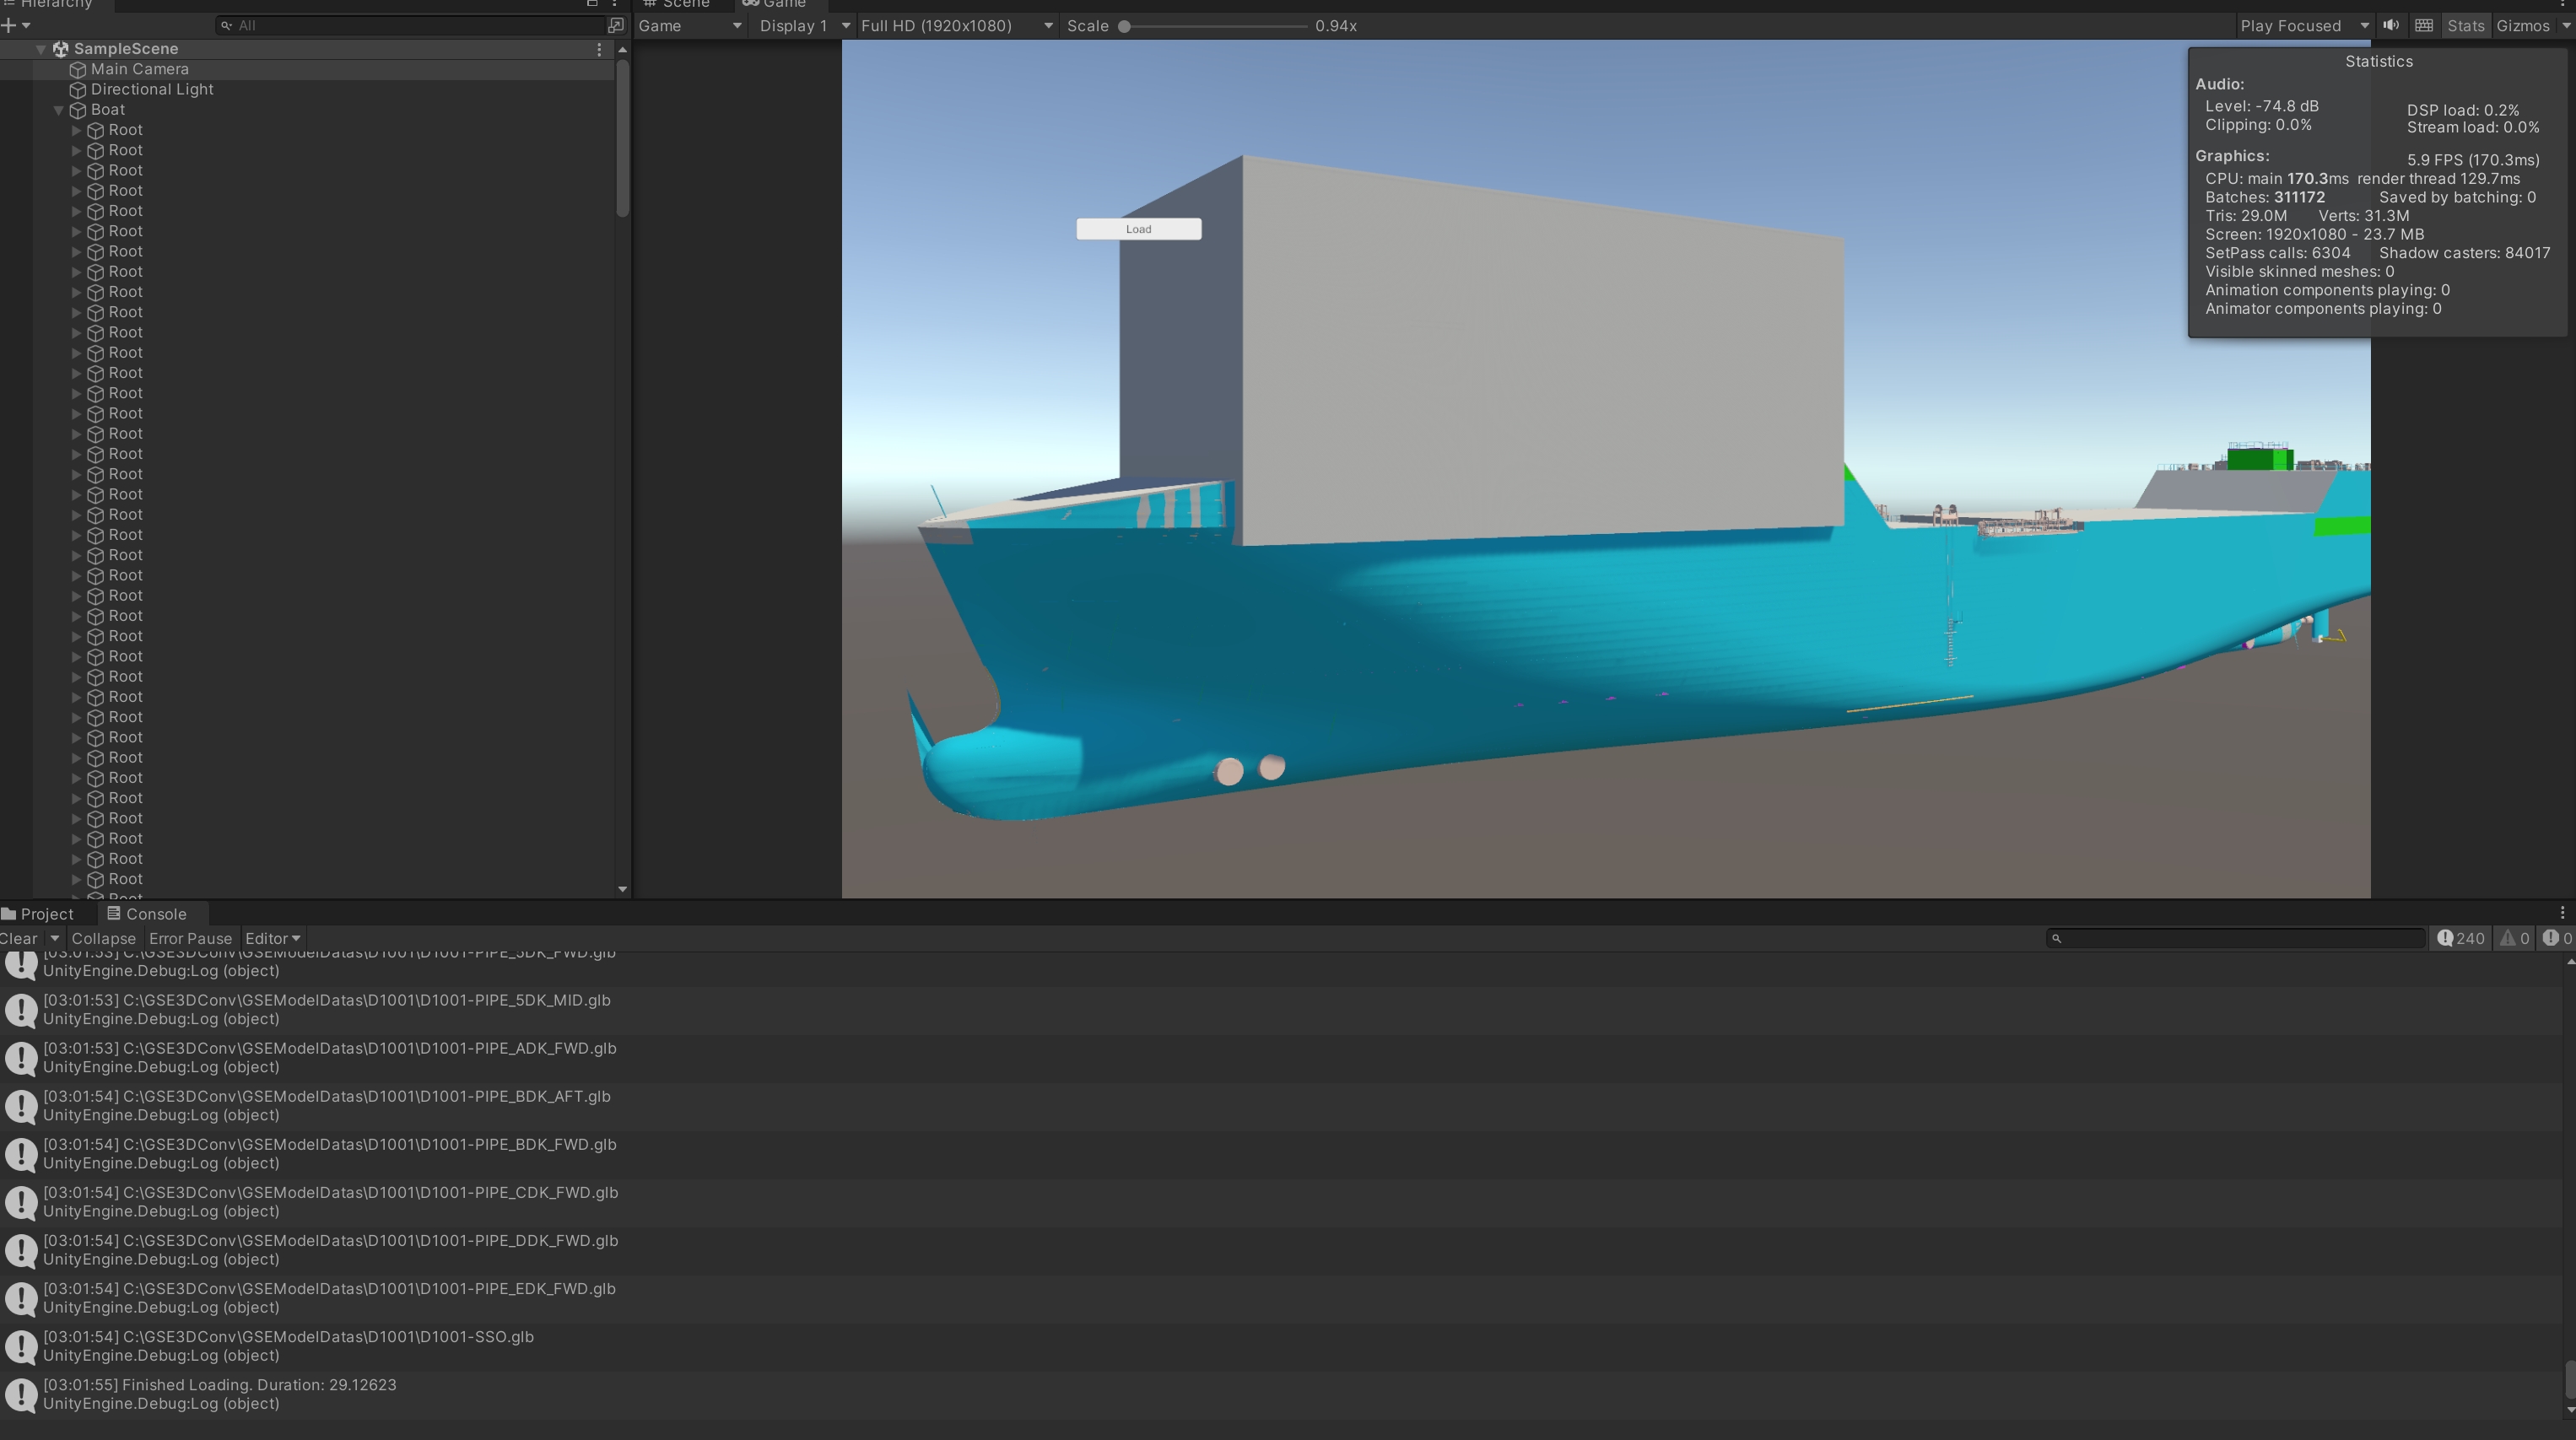Click the Console search field
Screen dimensions: 2576x1440
tap(2236, 938)
